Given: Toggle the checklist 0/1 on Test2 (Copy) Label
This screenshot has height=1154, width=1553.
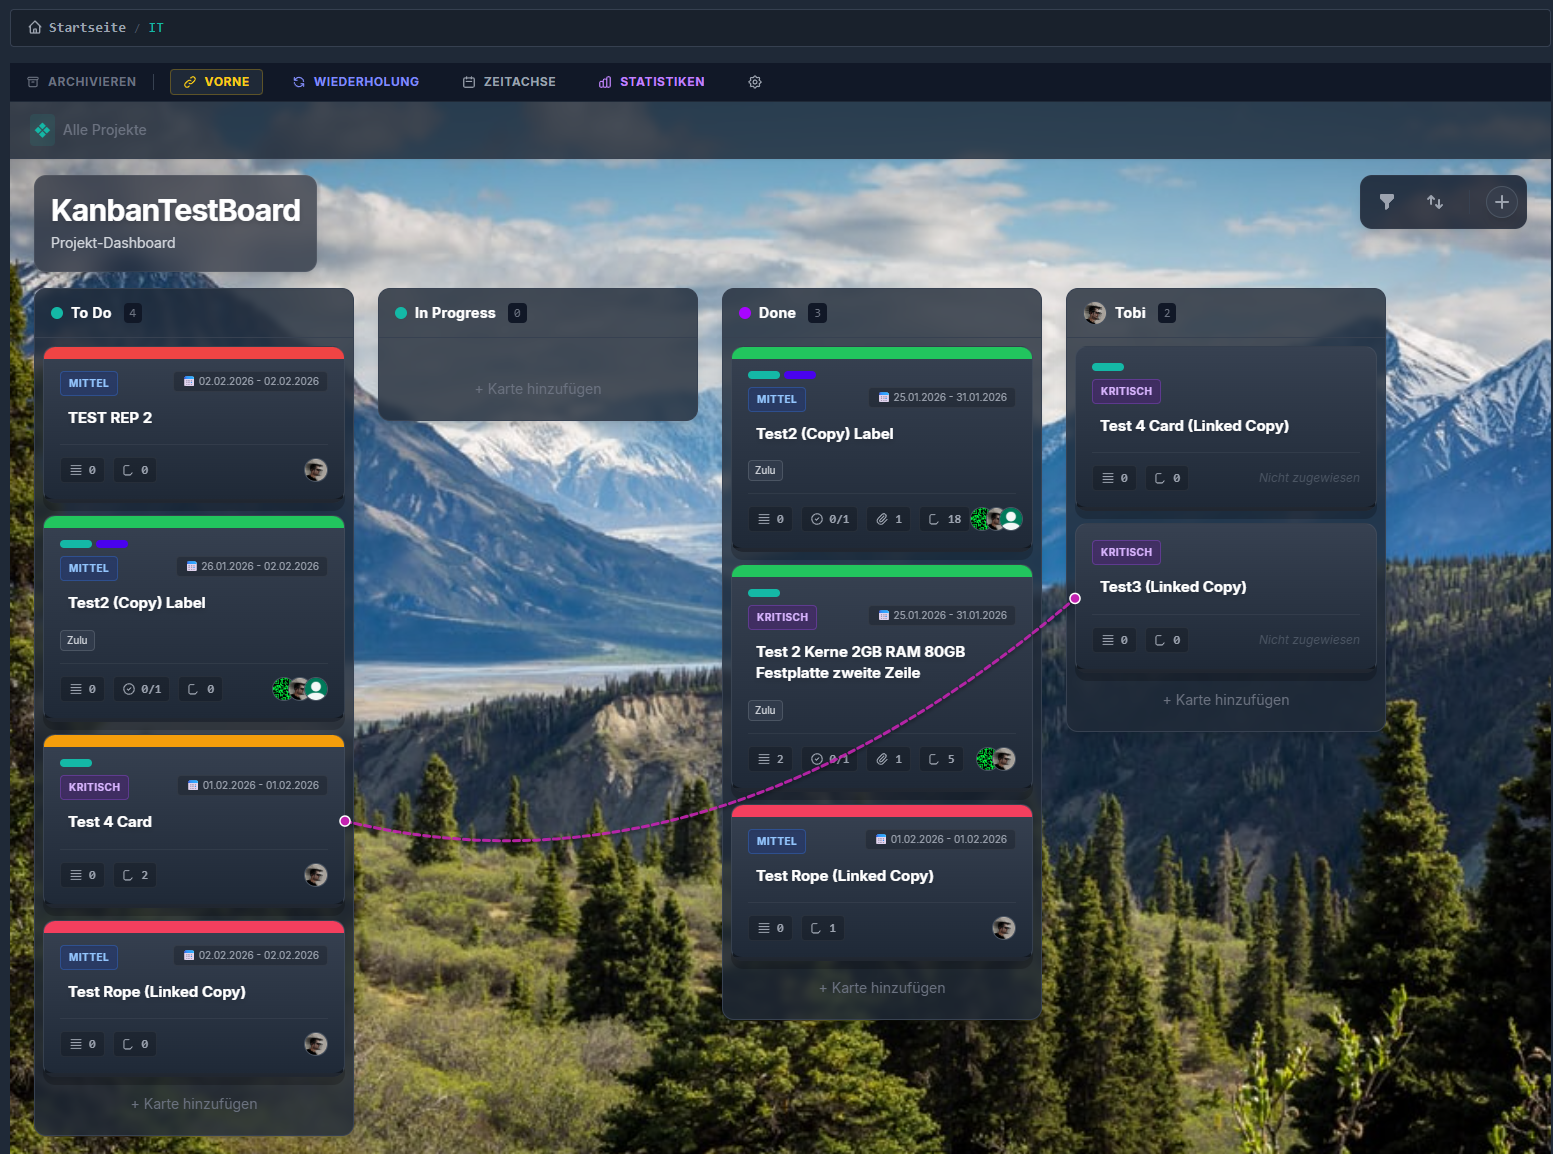Looking at the screenshot, I should (x=829, y=518).
